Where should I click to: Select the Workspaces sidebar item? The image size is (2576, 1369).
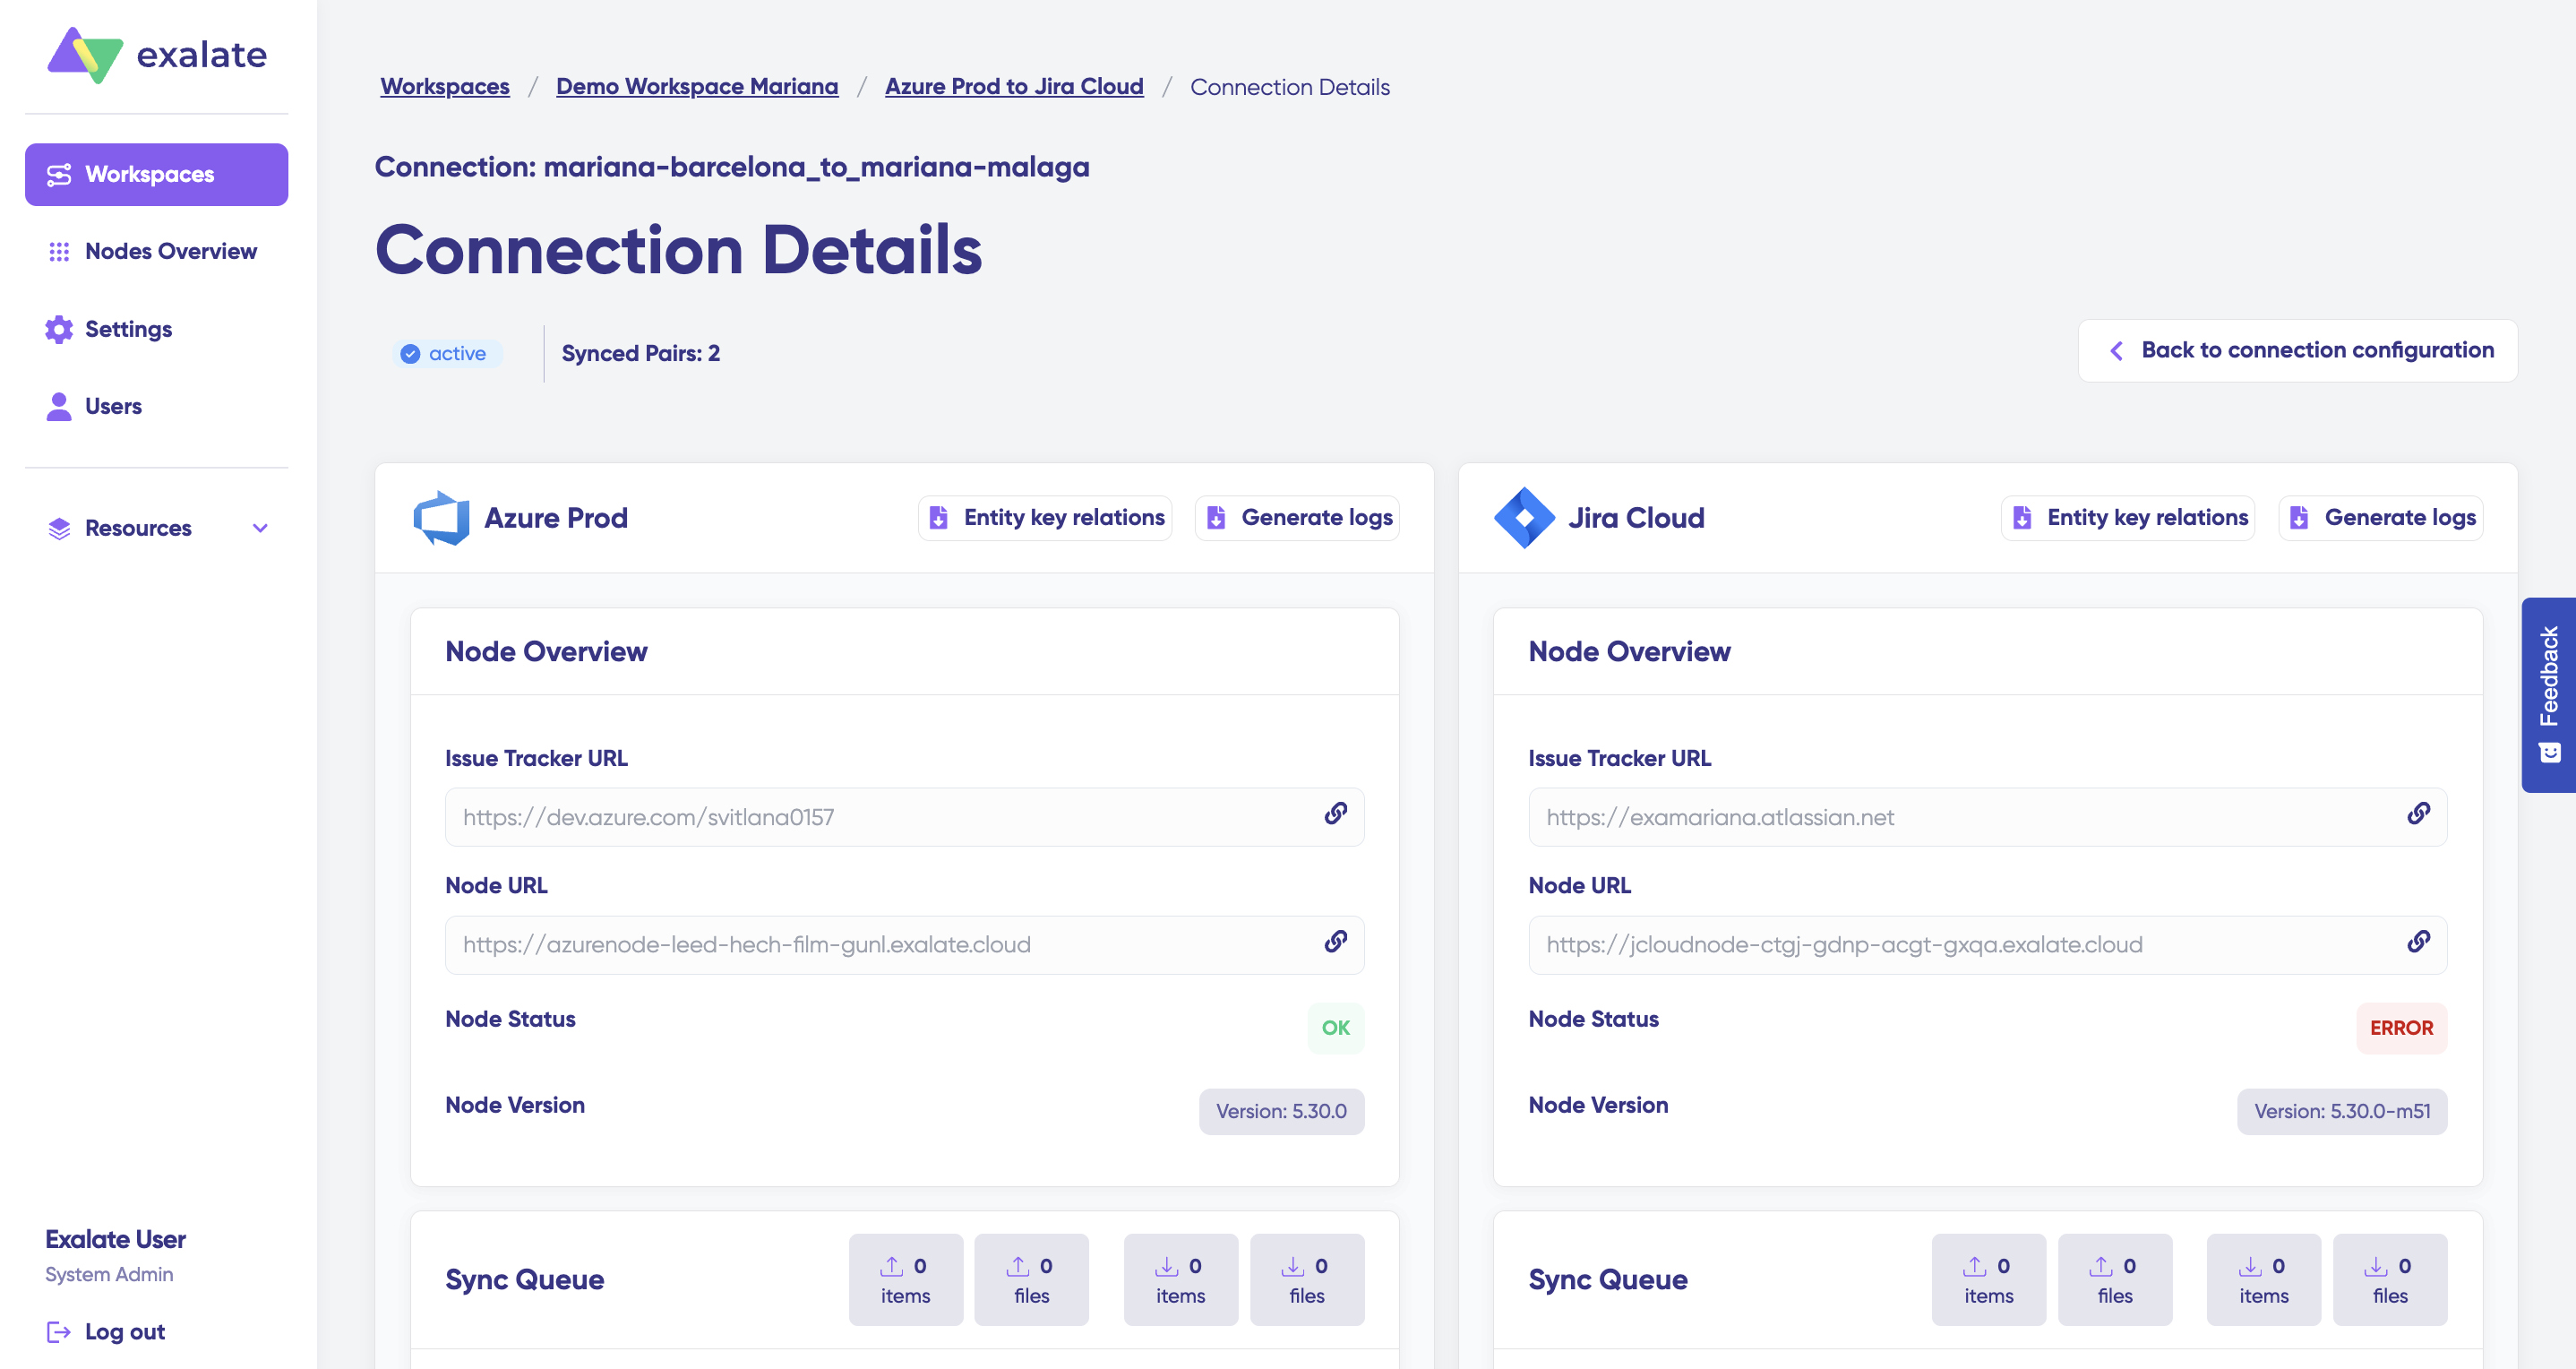click(x=156, y=174)
